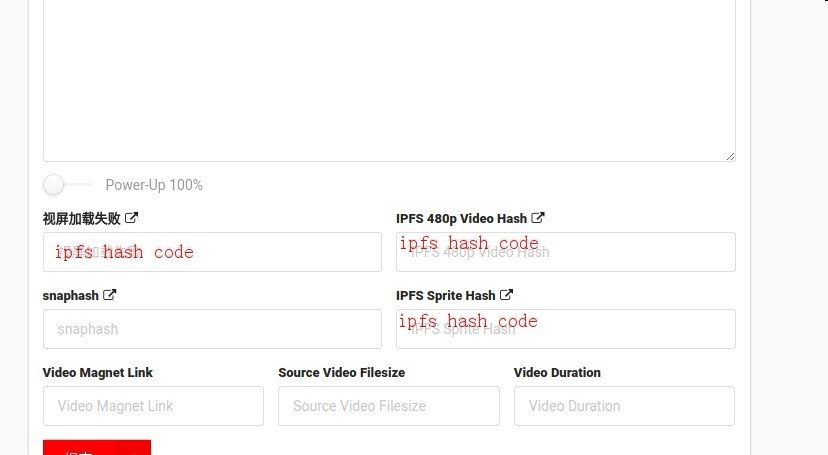Click the snaphash external link icon
Viewport: 828px width, 455px height.
(x=109, y=295)
